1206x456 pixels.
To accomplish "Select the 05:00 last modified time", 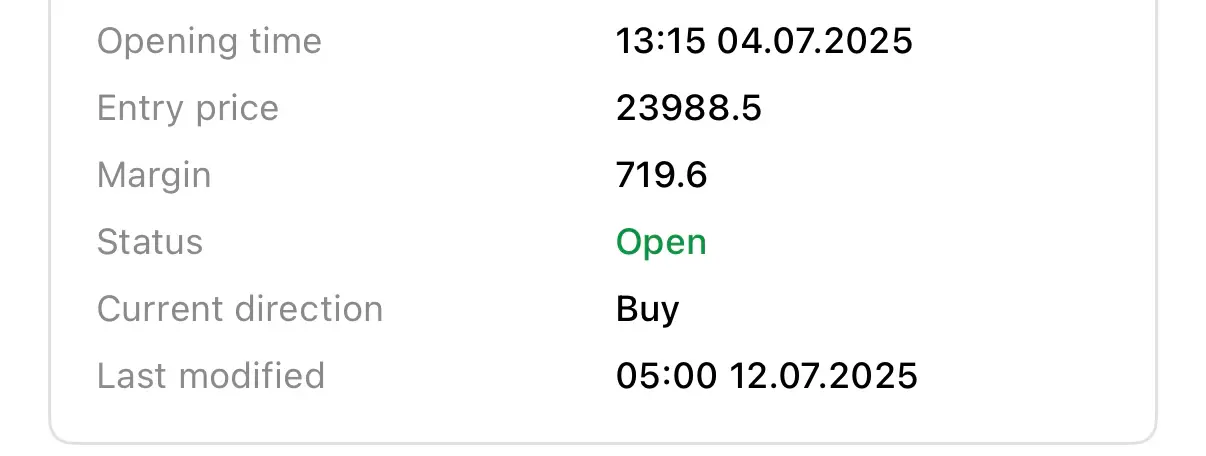I will pos(667,376).
